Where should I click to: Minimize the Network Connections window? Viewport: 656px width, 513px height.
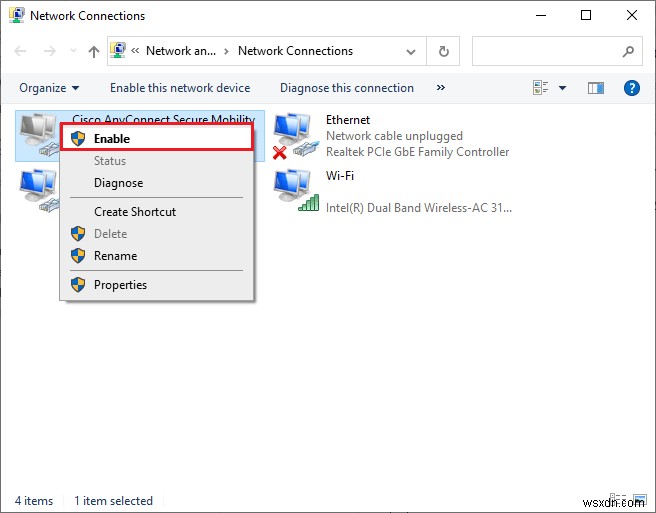[x=541, y=15]
